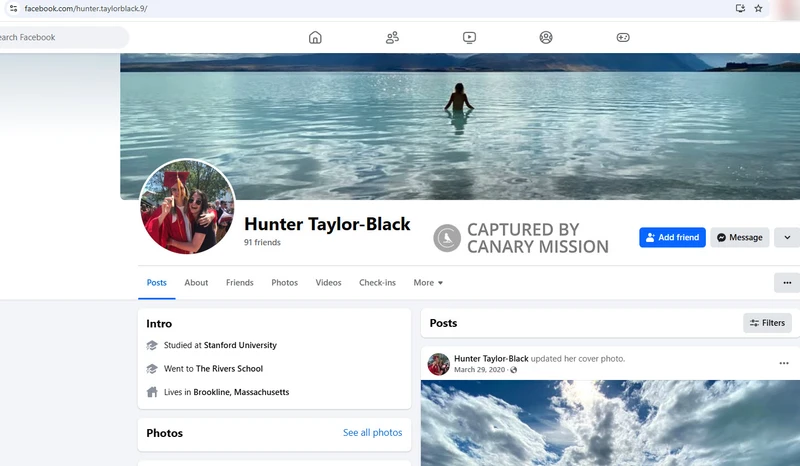Click the Message button
This screenshot has height=466, width=800.
[x=740, y=237]
